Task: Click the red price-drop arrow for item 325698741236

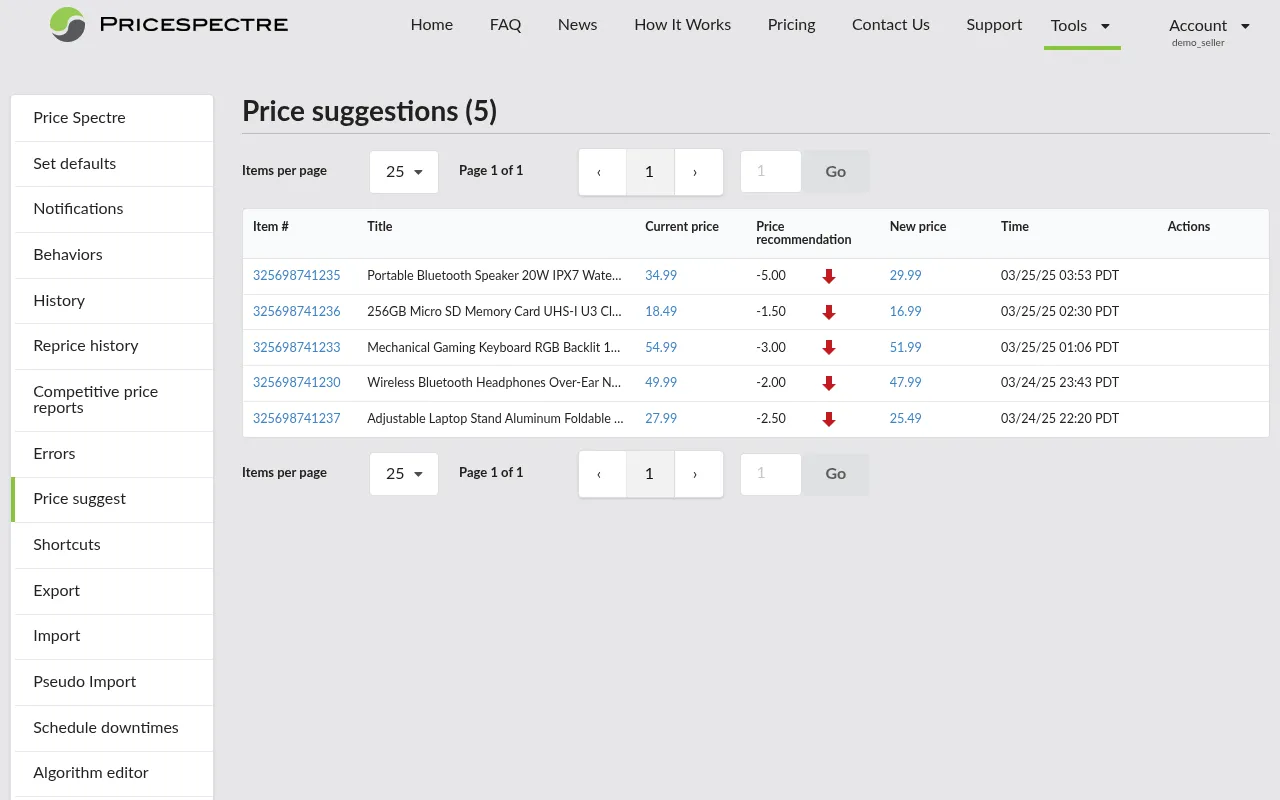Action: coord(828,312)
